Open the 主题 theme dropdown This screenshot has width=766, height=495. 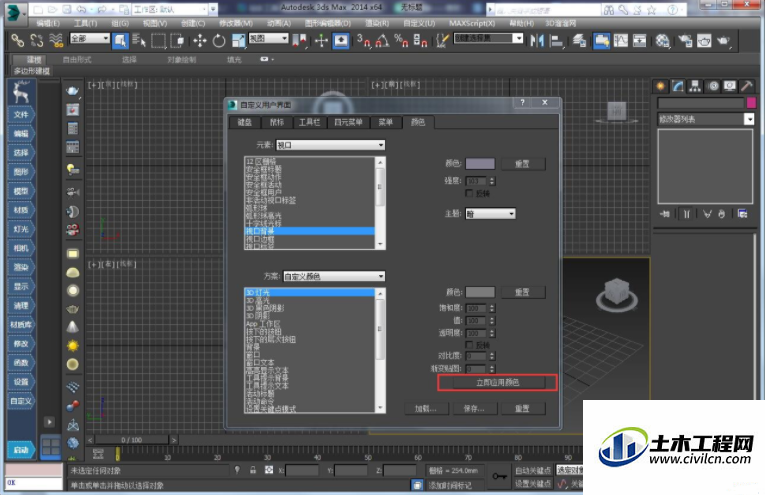[490, 214]
